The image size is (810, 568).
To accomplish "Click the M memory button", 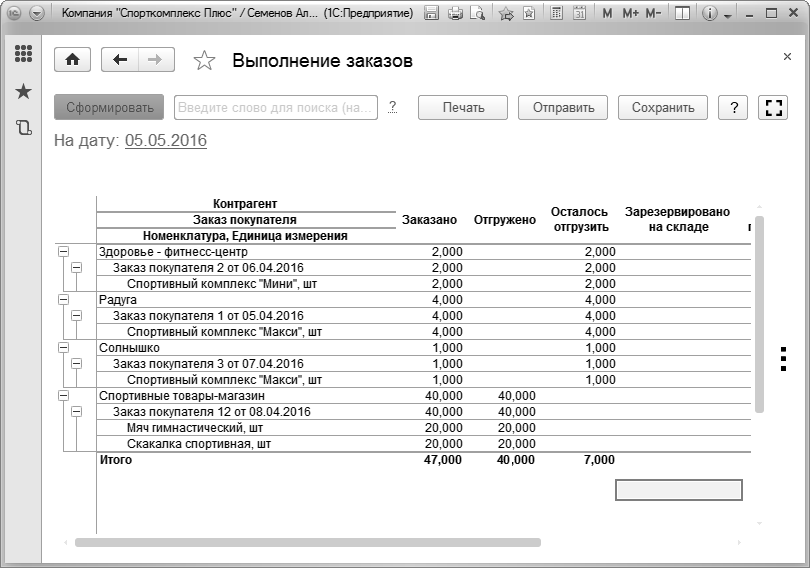I will pyautogui.click(x=608, y=13).
